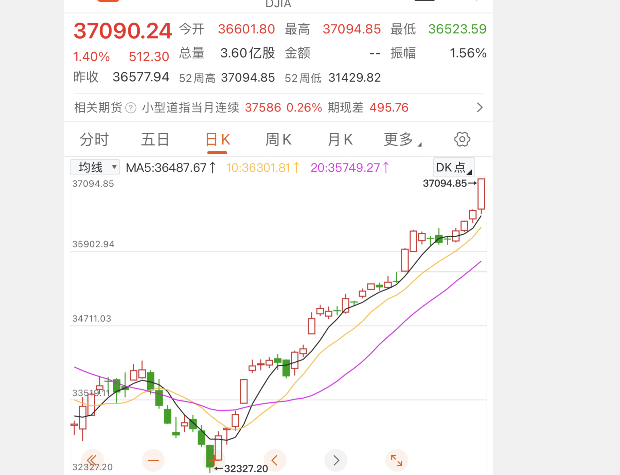Select the 日K daily candlestick tab
Viewport: 620px width, 475px height.
217,140
